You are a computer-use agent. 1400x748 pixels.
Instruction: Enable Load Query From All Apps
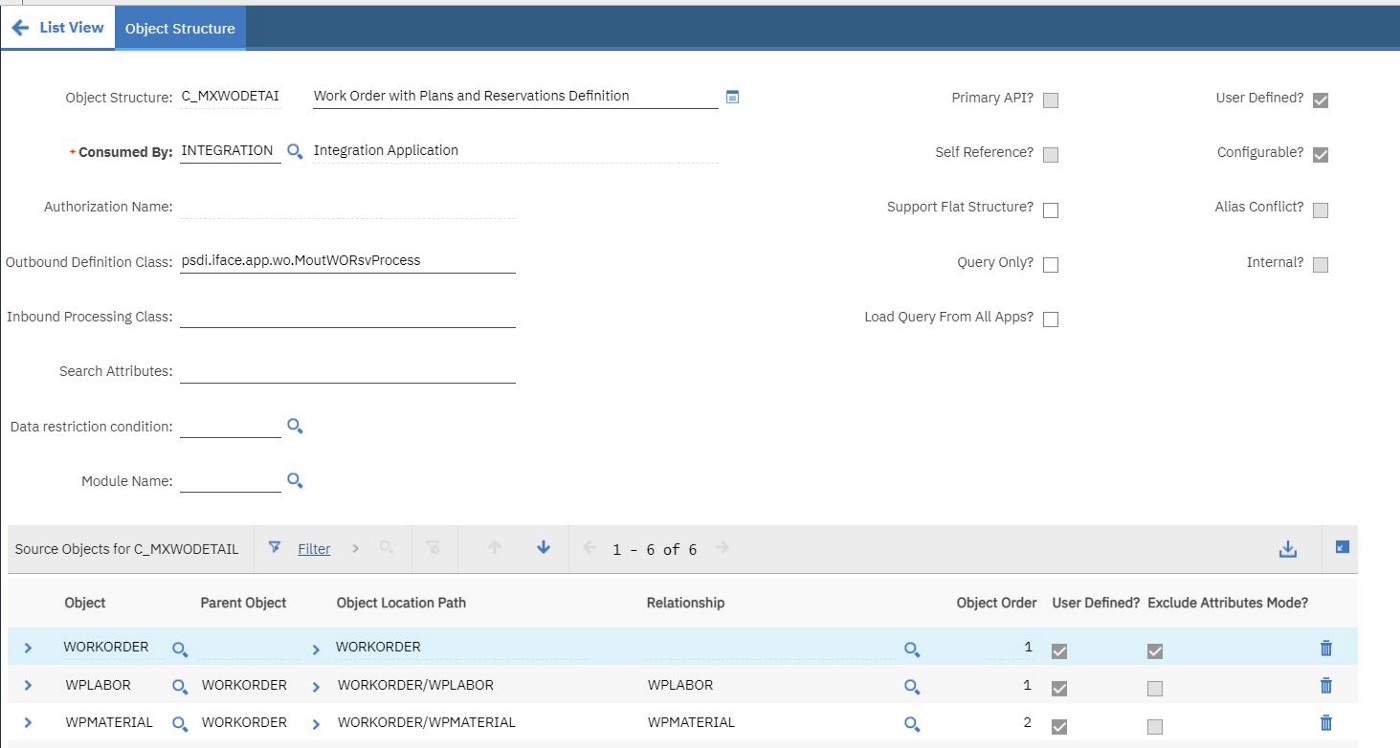click(x=1050, y=319)
